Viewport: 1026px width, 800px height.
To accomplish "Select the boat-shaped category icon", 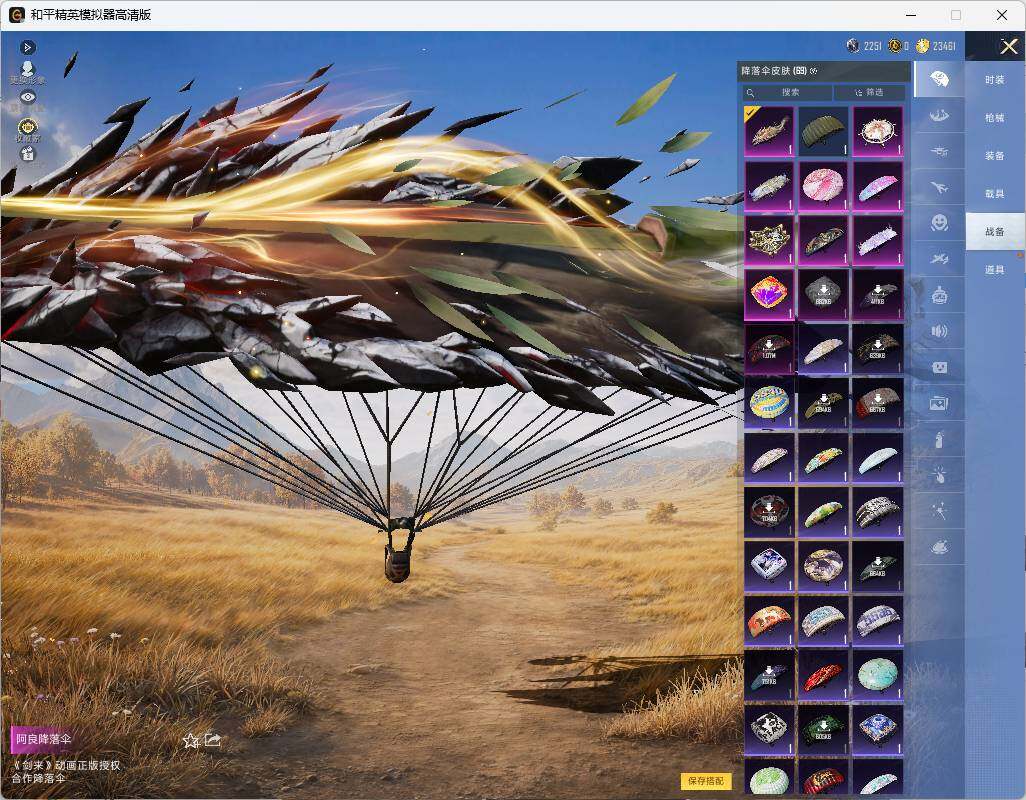I will (939, 116).
